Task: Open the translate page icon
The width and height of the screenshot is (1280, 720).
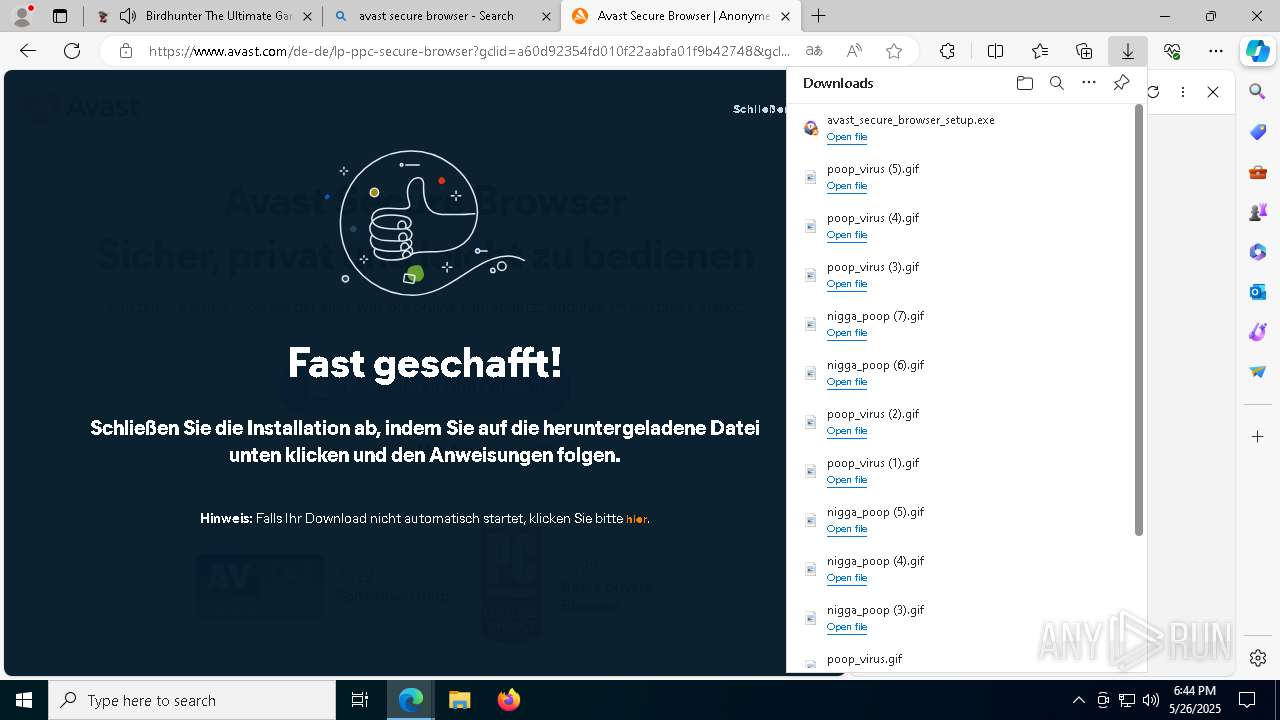Action: 814,51
